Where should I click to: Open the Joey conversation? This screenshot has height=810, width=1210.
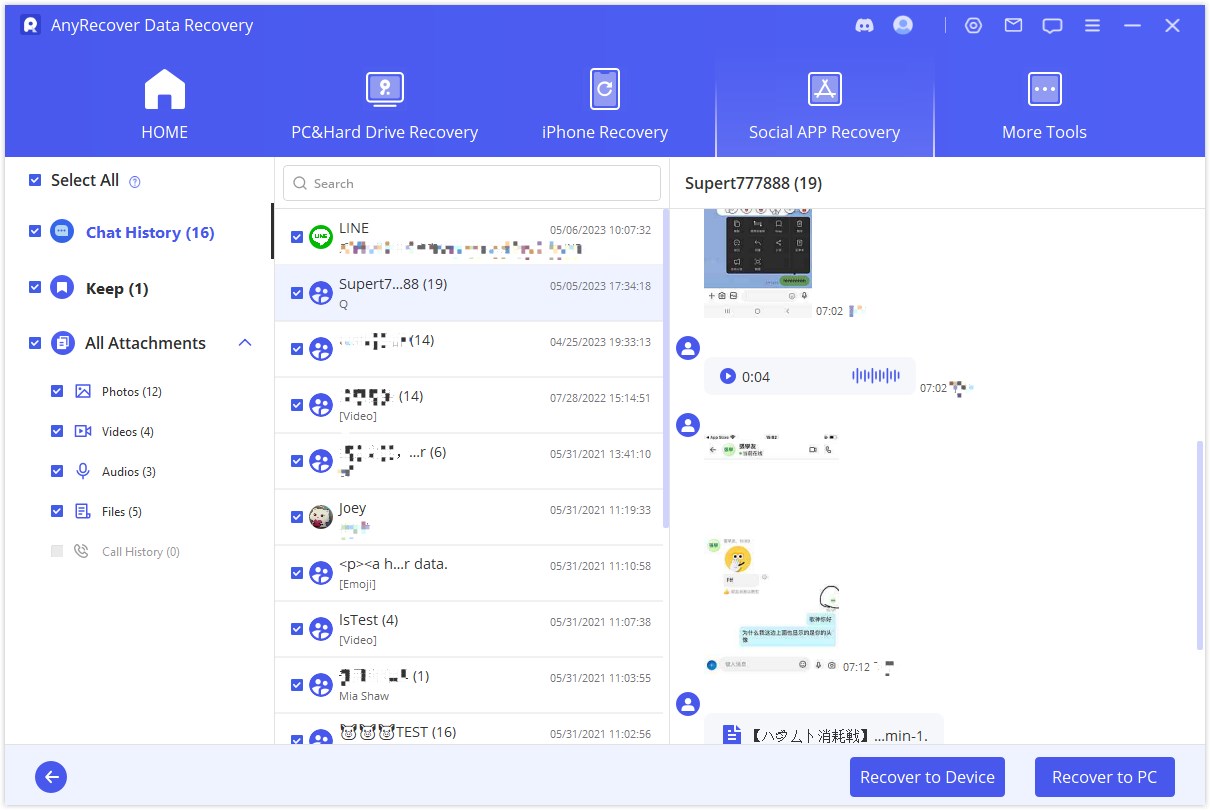coord(468,517)
